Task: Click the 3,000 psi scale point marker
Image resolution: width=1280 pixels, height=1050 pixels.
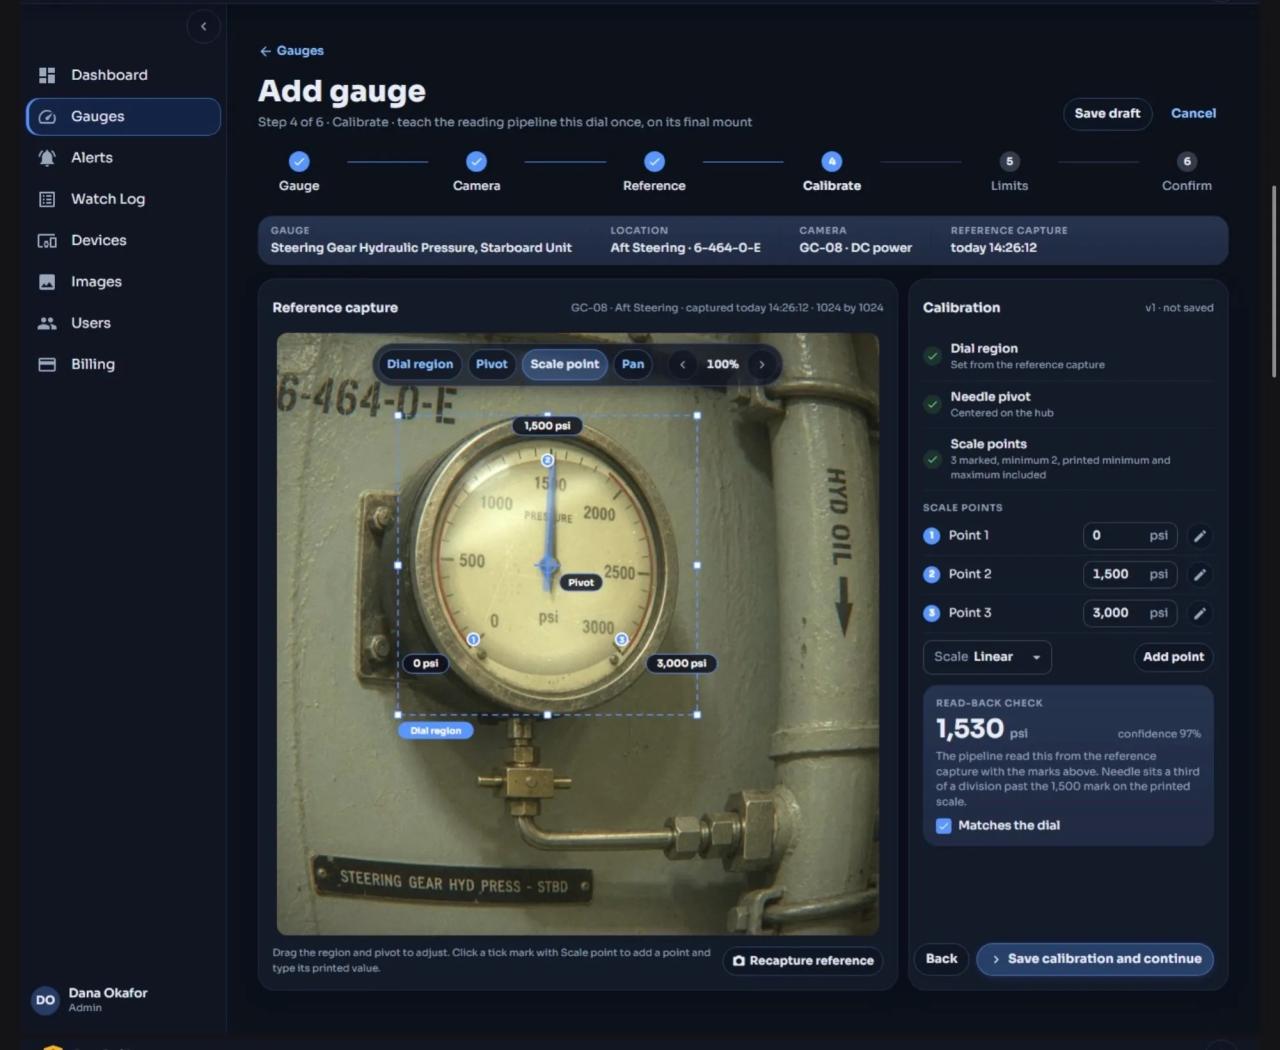Action: point(621,639)
